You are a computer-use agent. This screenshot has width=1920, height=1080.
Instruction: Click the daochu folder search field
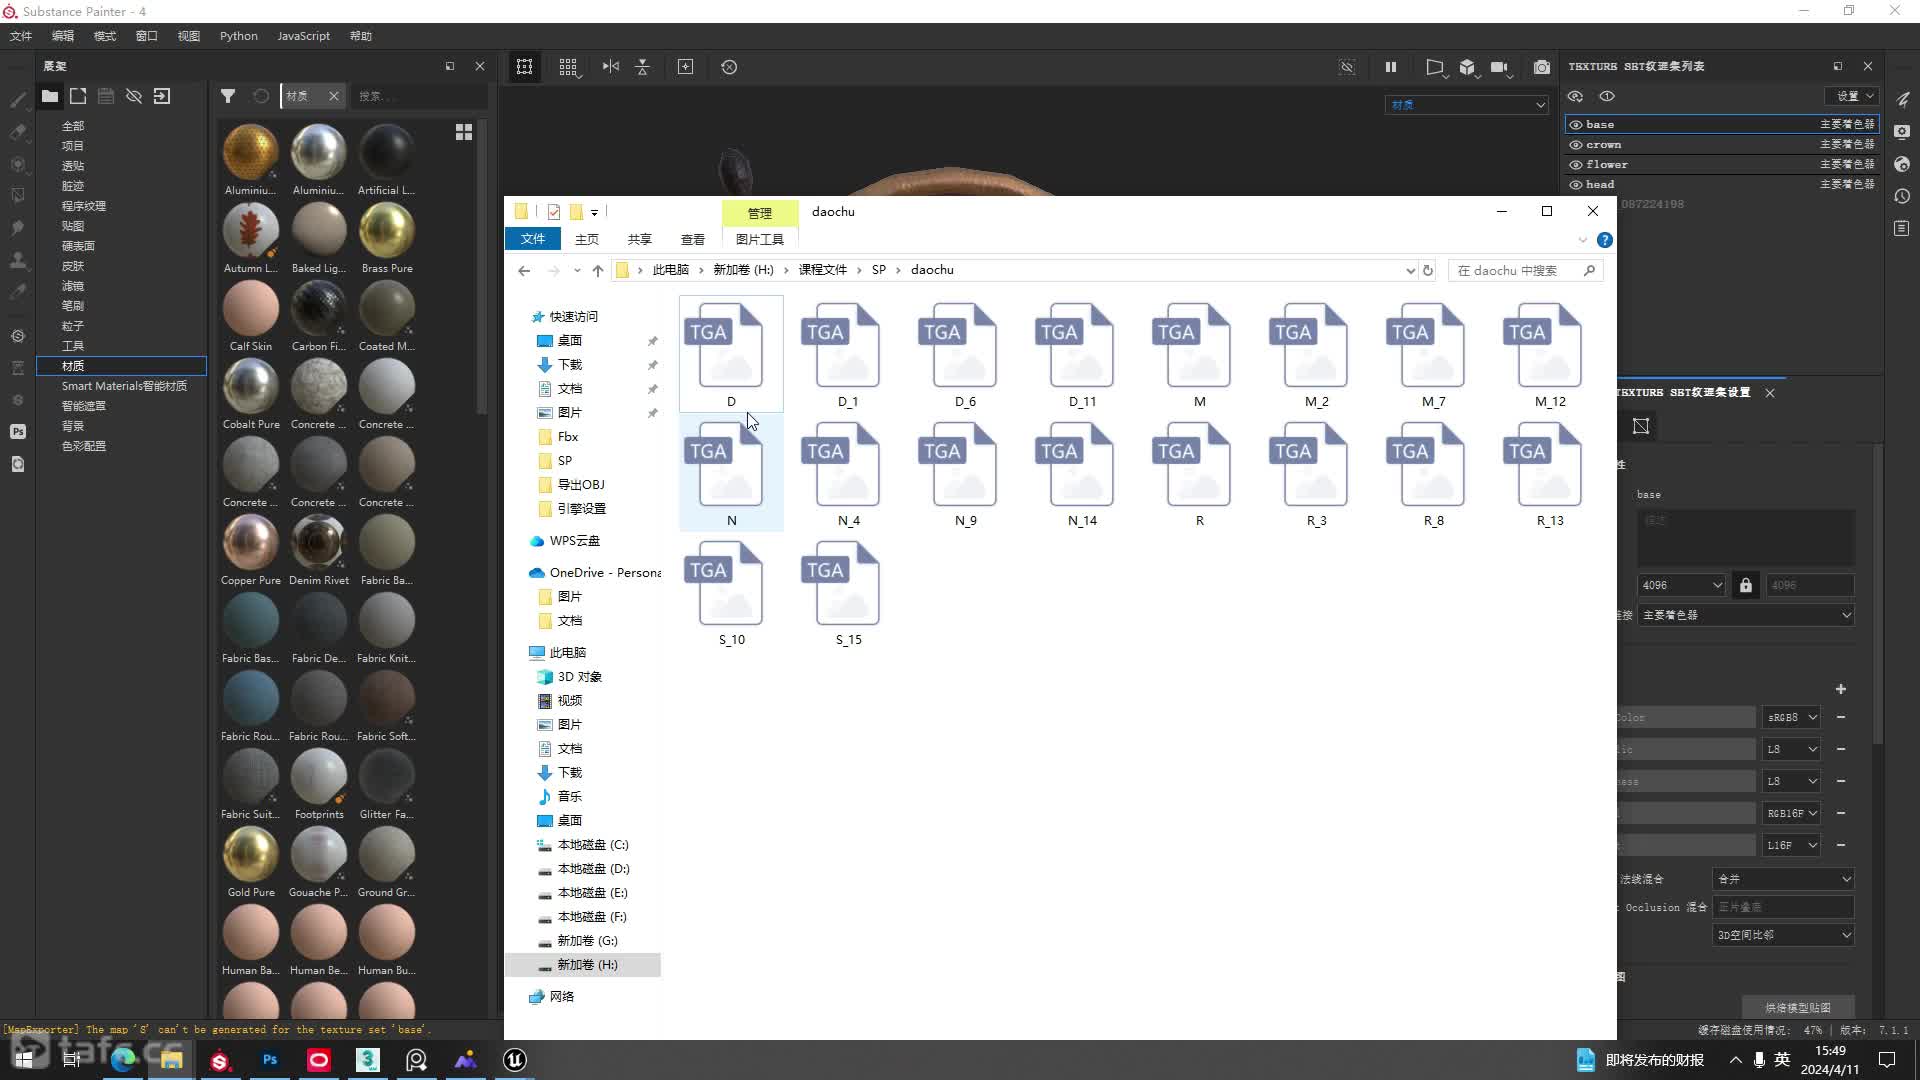(1525, 270)
